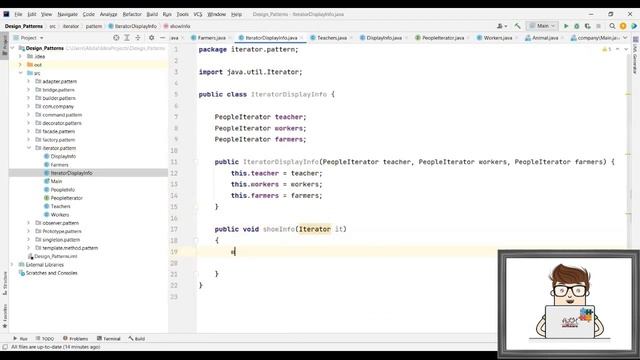This screenshot has width=640, height=360.
Task: Click the Debug bug icon in the toolbar
Action: [577, 26]
